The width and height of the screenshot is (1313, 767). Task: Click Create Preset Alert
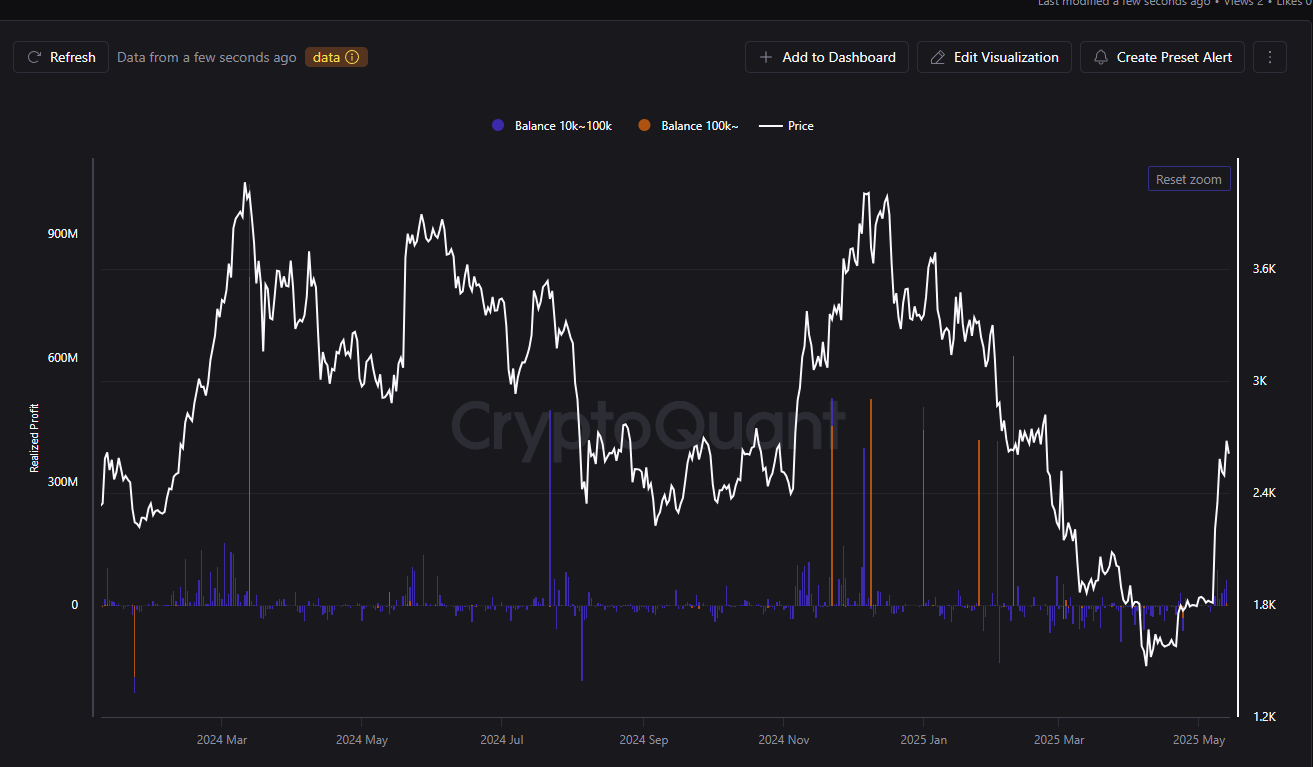[x=1162, y=57]
